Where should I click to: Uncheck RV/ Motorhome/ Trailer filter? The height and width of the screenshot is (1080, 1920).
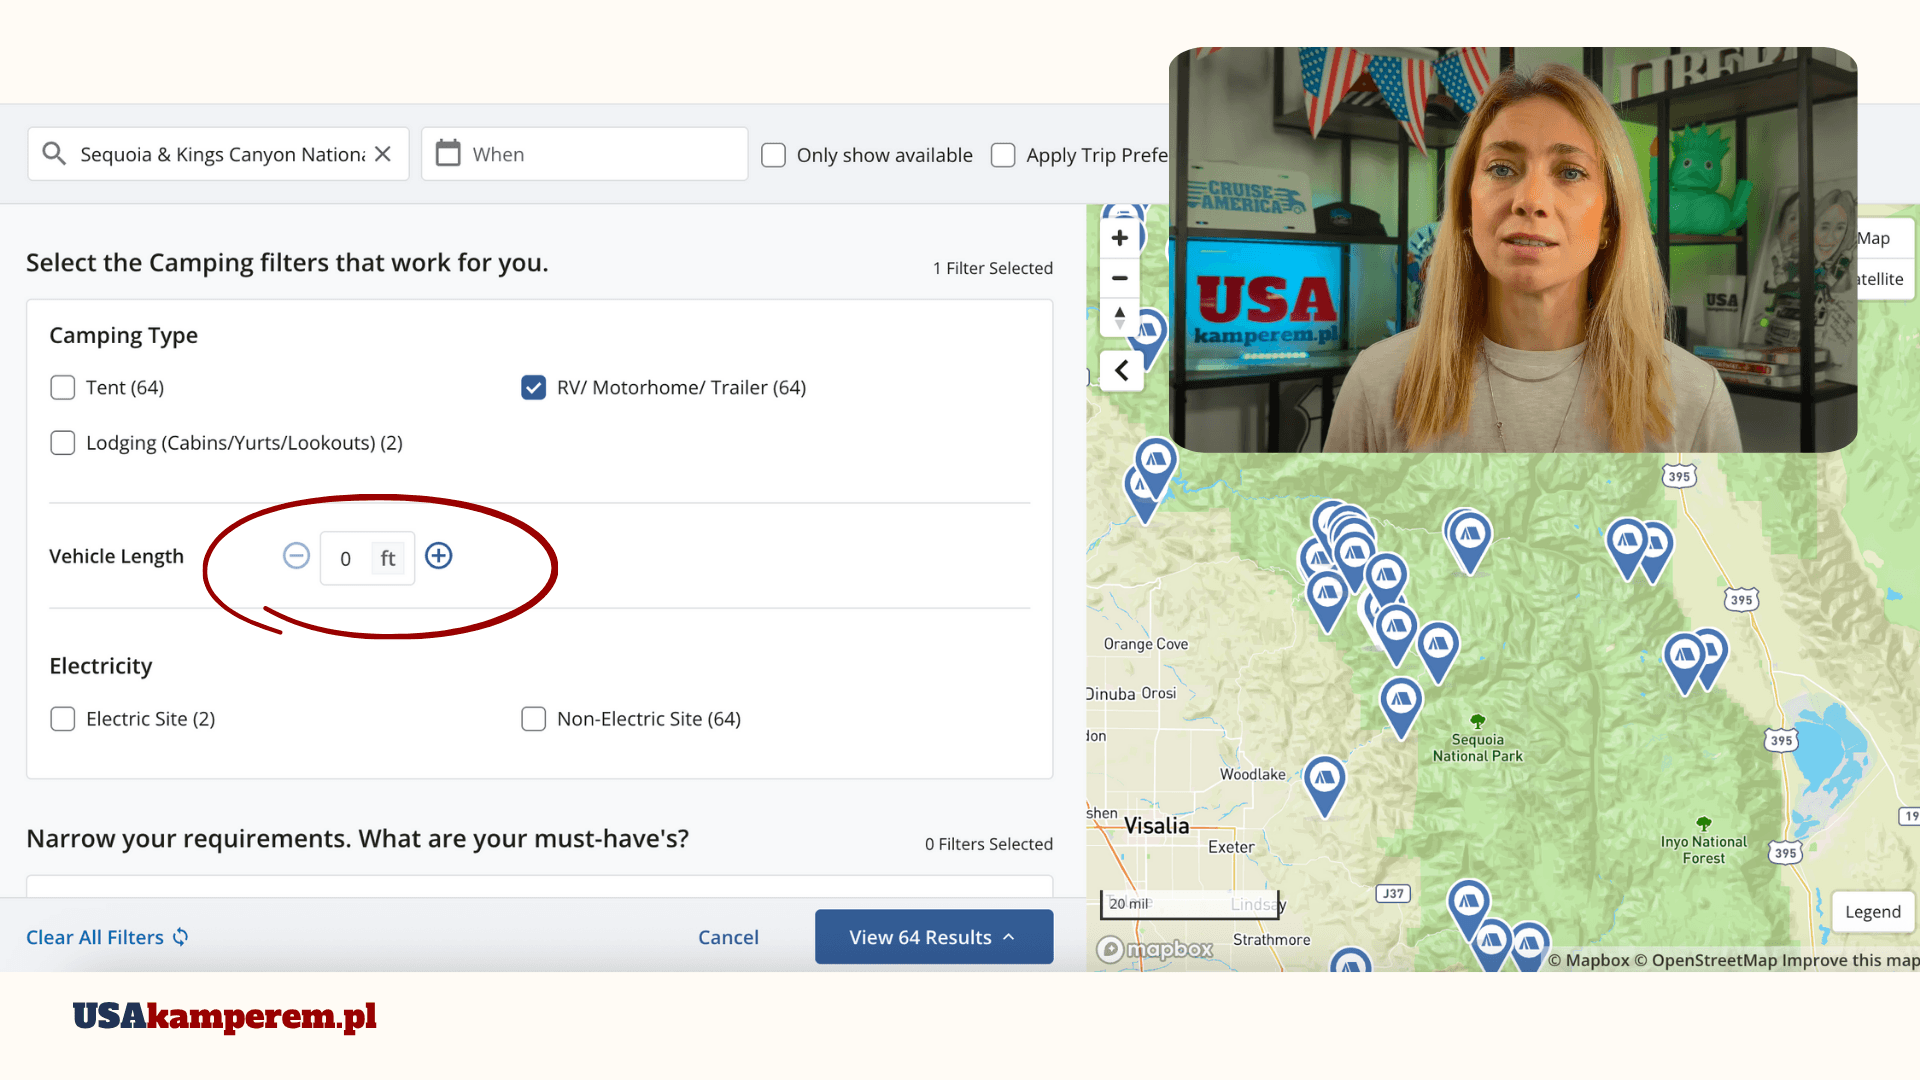(534, 388)
